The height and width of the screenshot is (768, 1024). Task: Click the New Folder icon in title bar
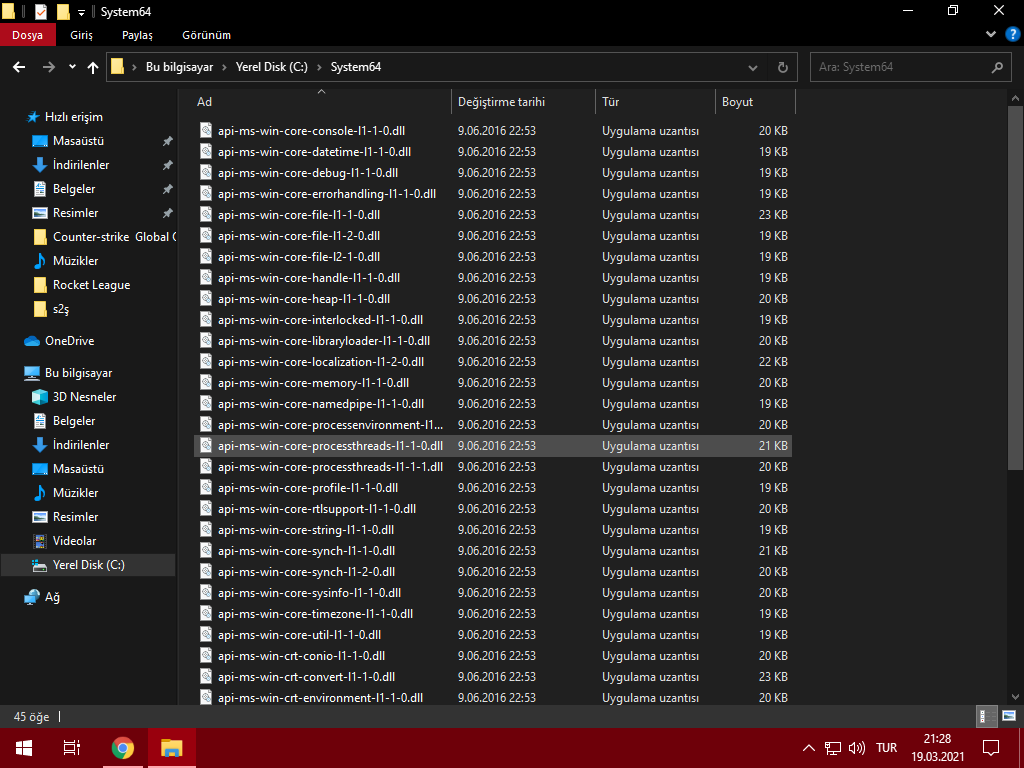coord(63,12)
